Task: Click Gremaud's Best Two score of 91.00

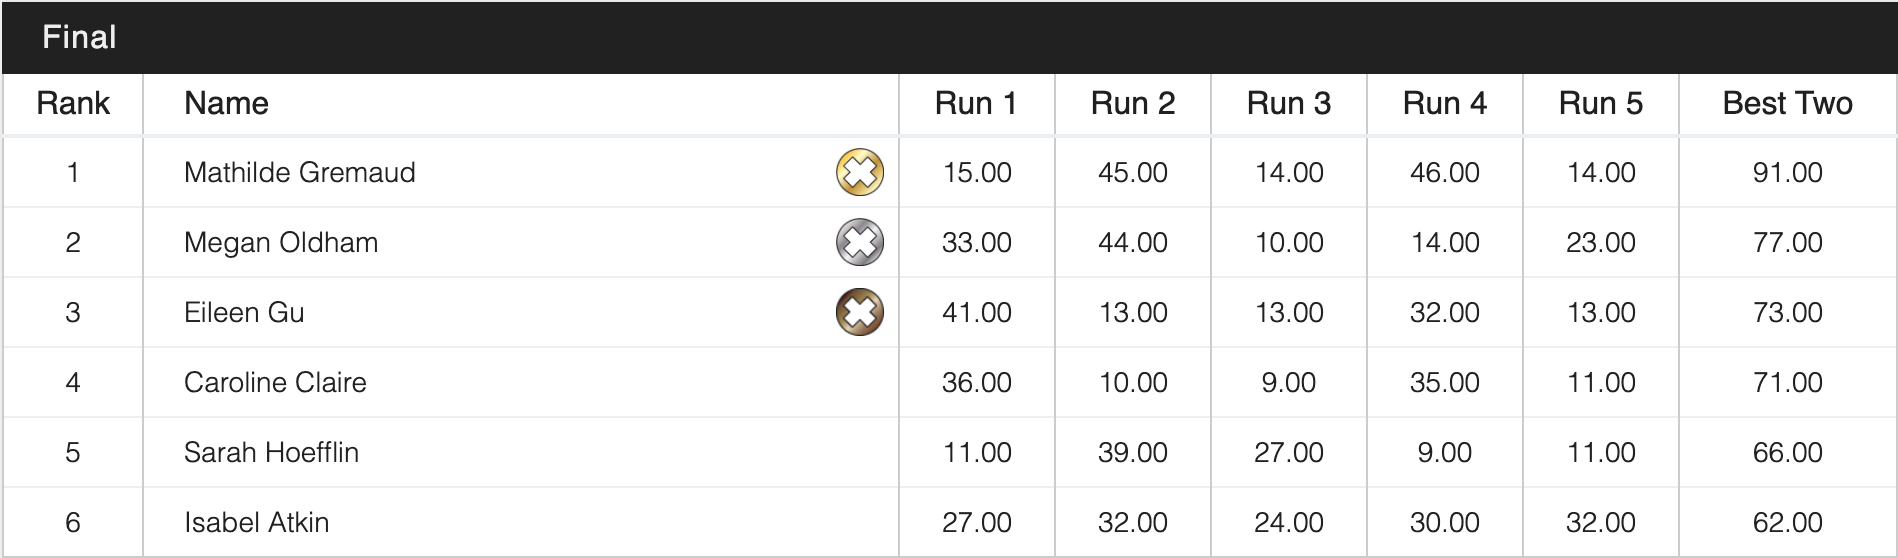Action: point(1787,172)
